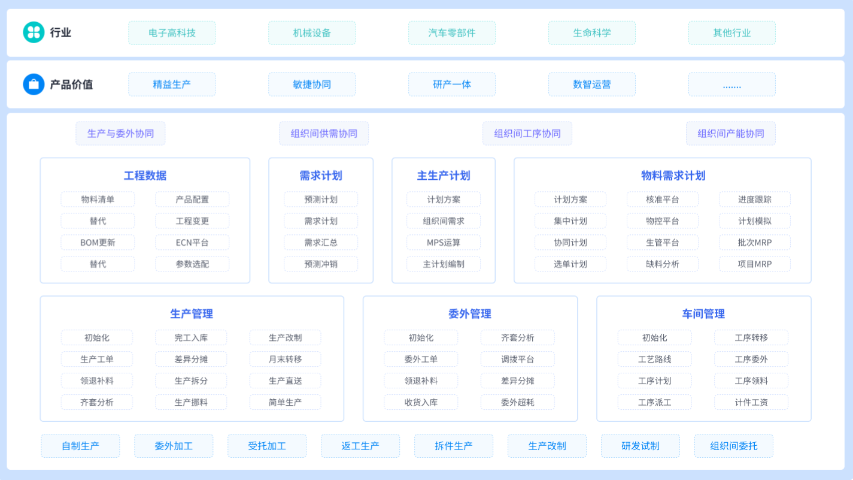
Task: Select the 研发试制 scenario tag
Action: tap(640, 446)
